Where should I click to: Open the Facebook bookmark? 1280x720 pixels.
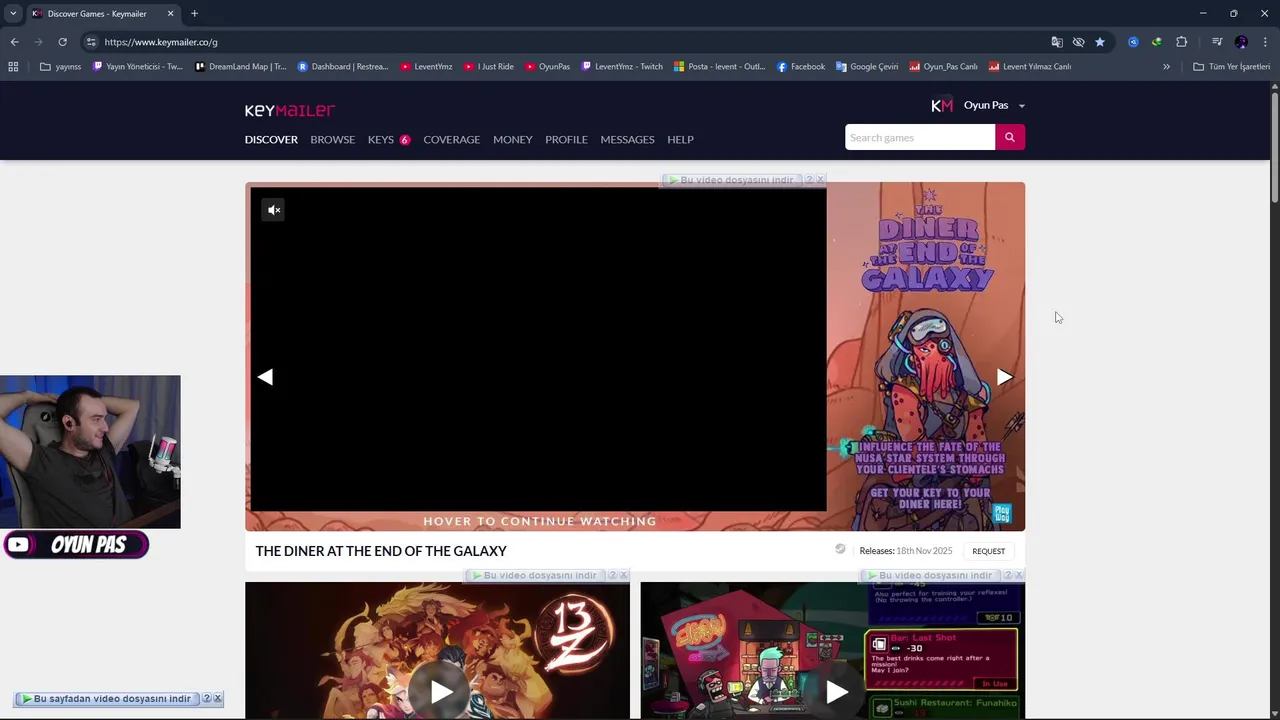[x=801, y=67]
